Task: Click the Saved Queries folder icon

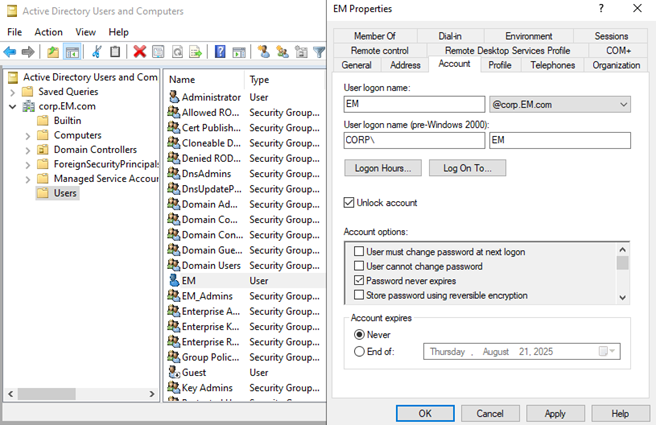Action: tap(27, 92)
